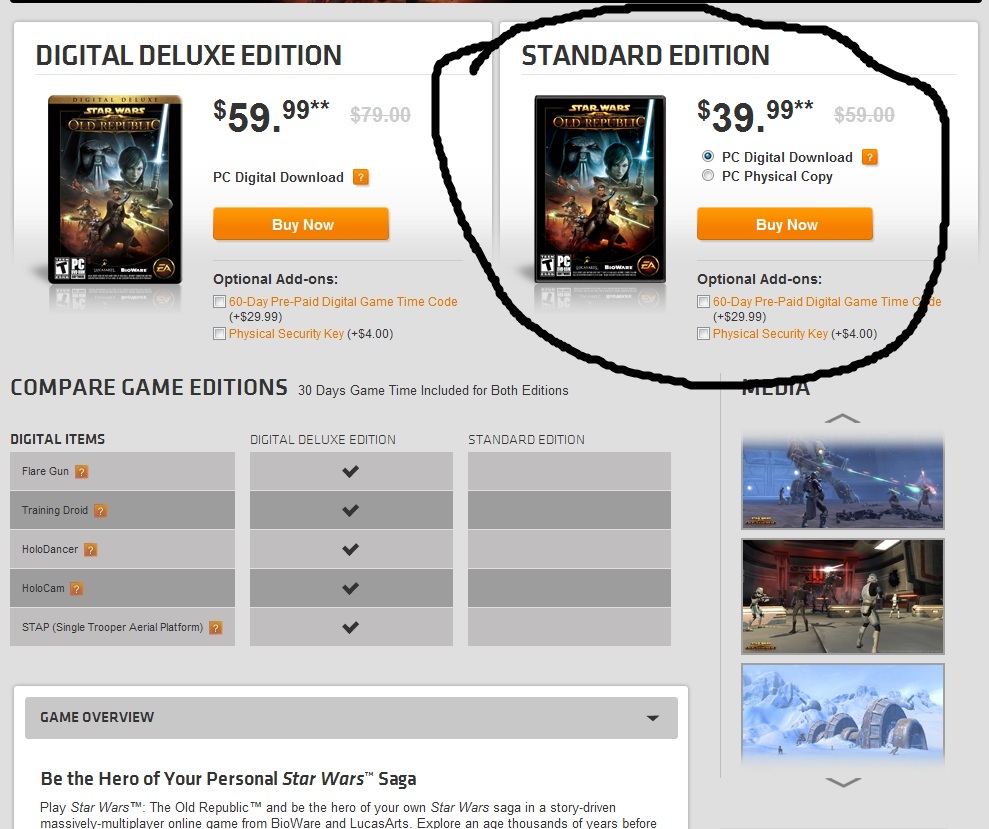Click the help icon next to Flare Gun

(x=81, y=471)
